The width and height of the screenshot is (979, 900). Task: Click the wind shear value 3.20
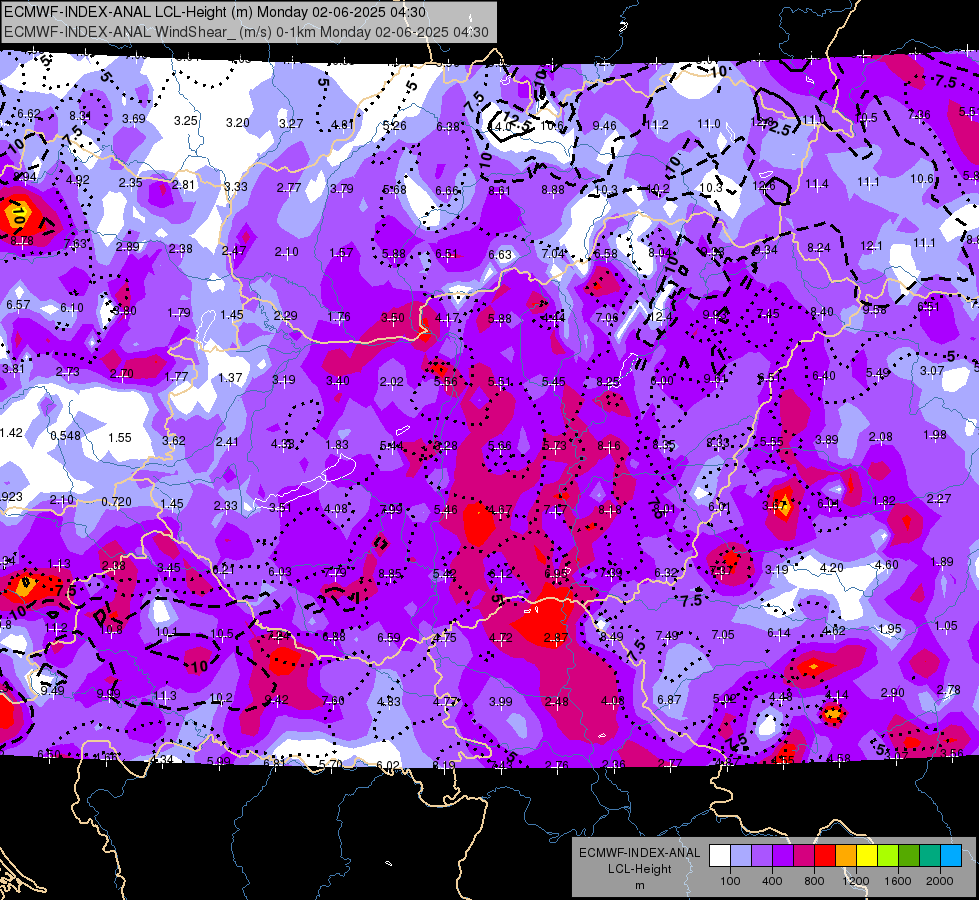pos(237,122)
